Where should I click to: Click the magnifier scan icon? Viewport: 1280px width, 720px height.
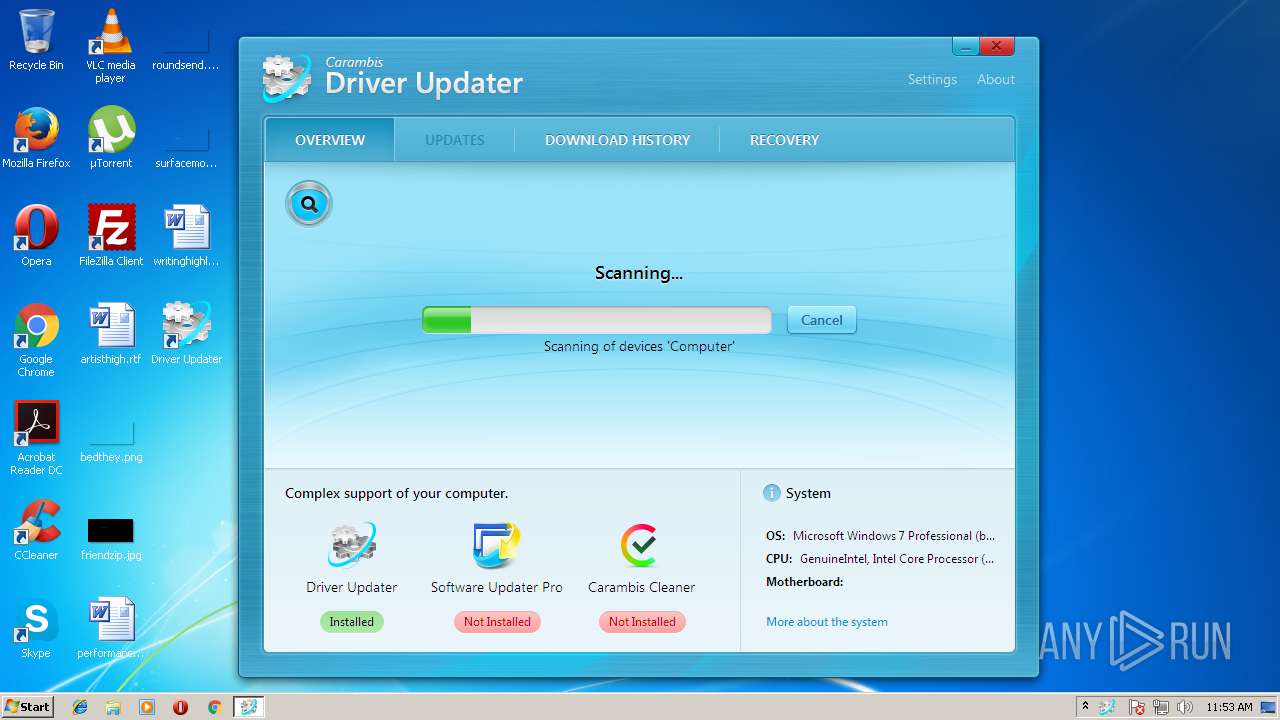point(309,204)
